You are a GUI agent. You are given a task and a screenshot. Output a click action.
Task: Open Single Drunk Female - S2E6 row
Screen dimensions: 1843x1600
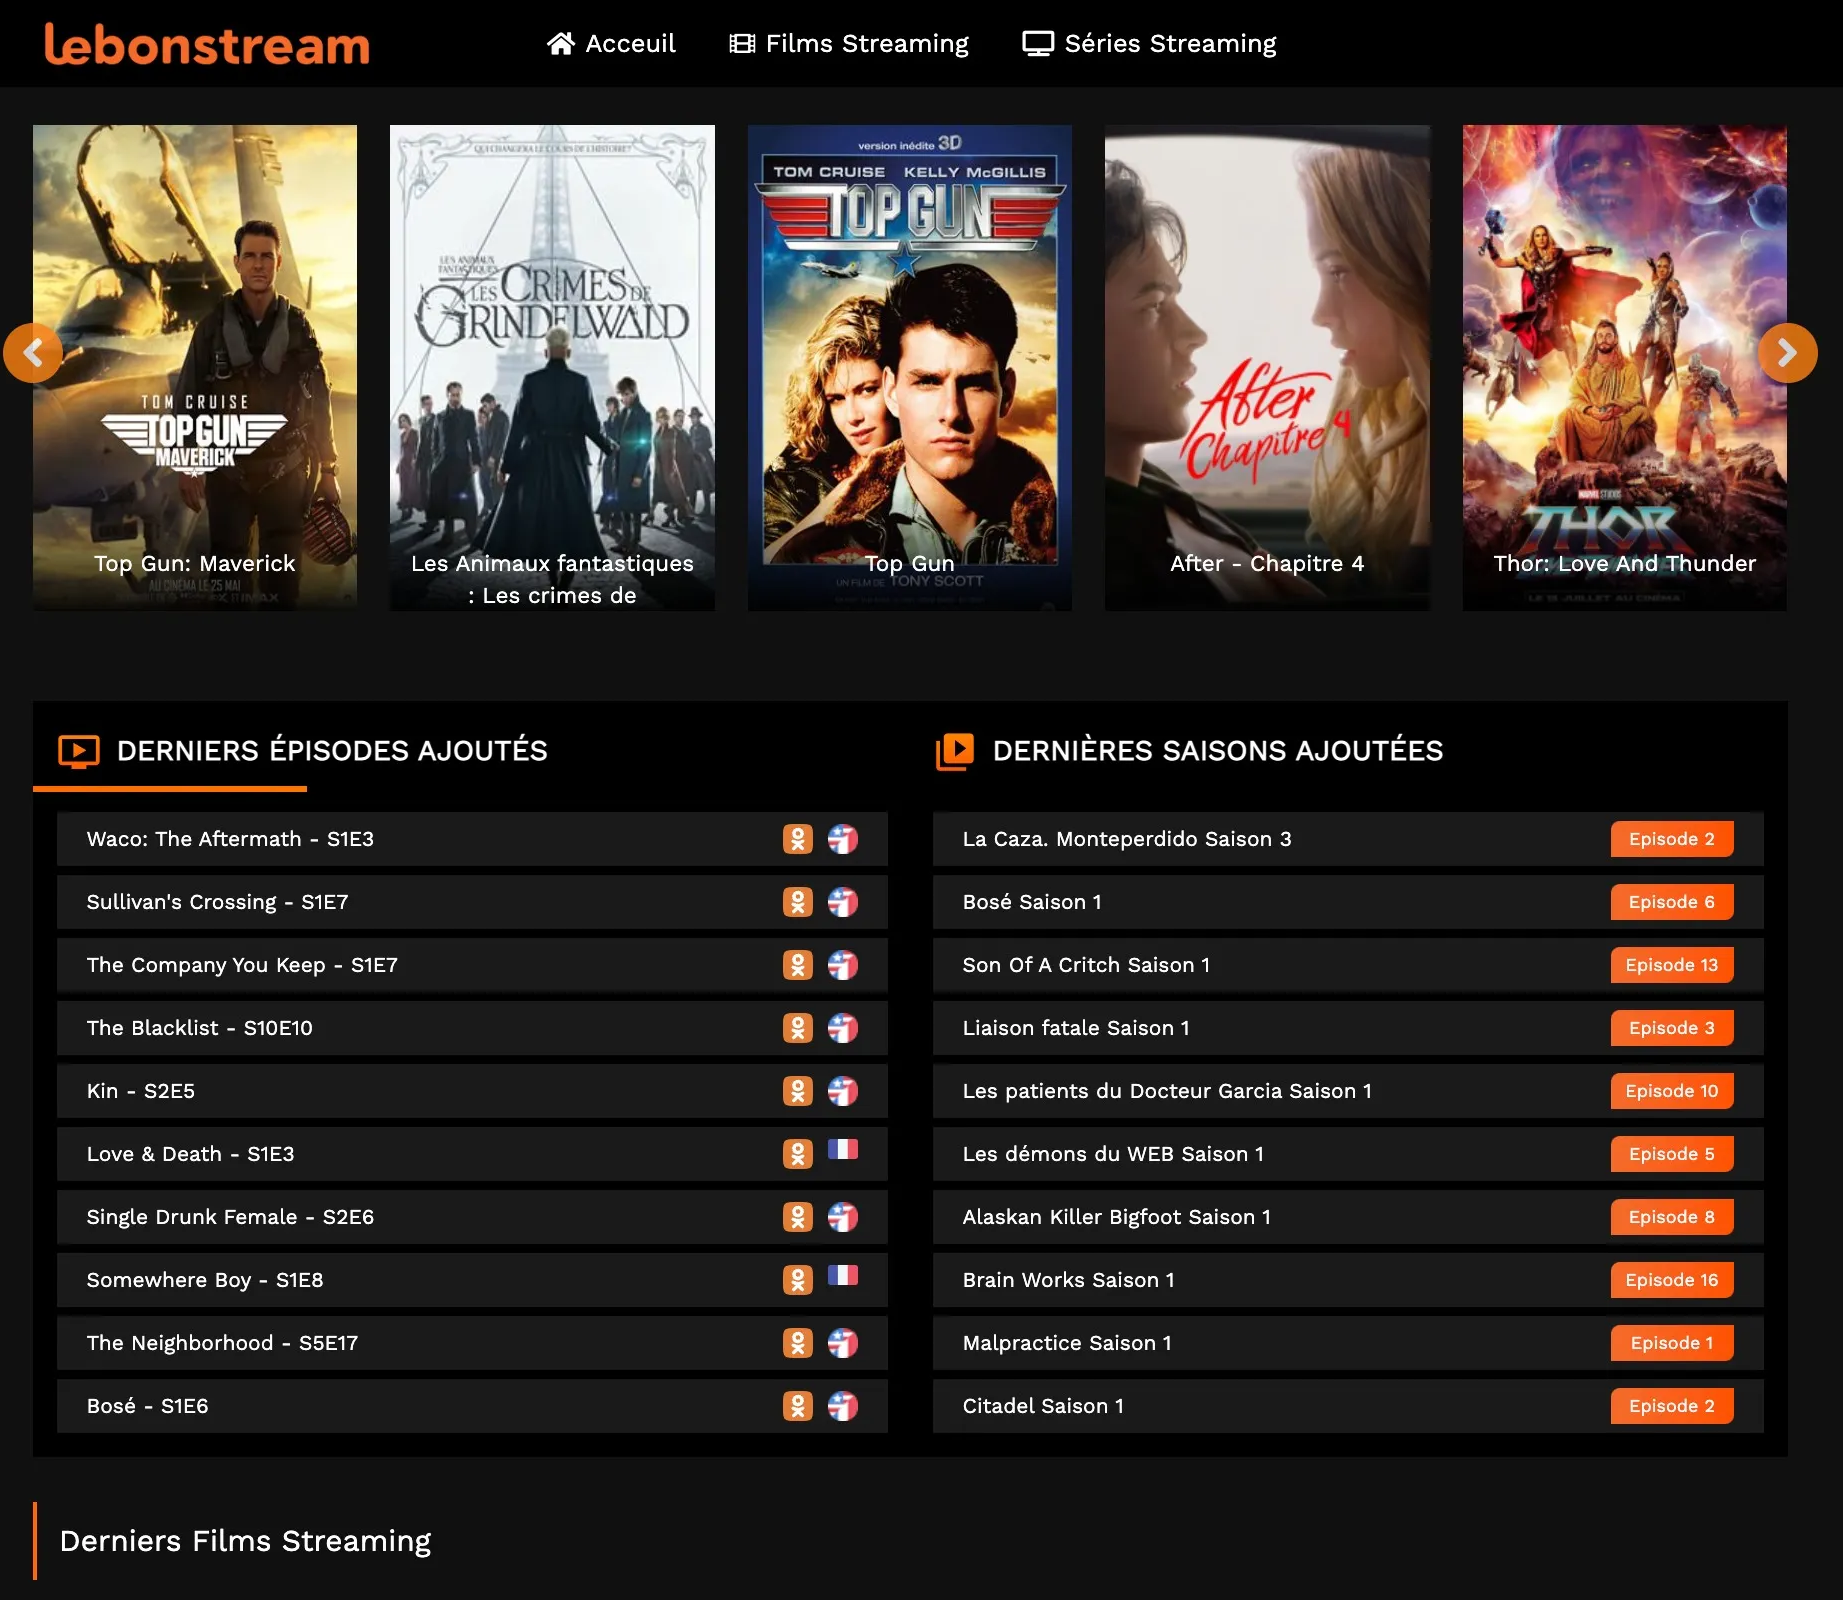pyautogui.click(x=472, y=1217)
